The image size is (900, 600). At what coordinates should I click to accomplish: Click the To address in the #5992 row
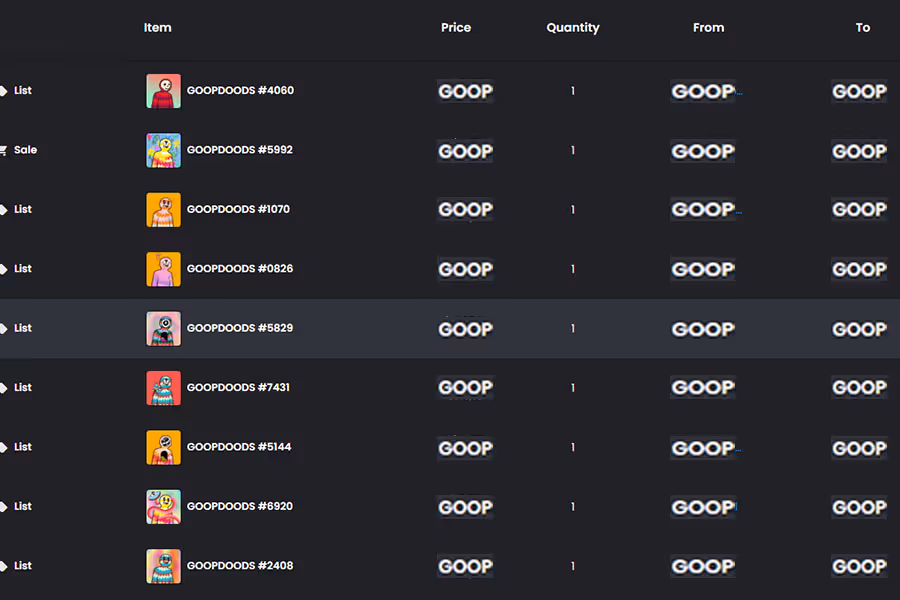[859, 151]
